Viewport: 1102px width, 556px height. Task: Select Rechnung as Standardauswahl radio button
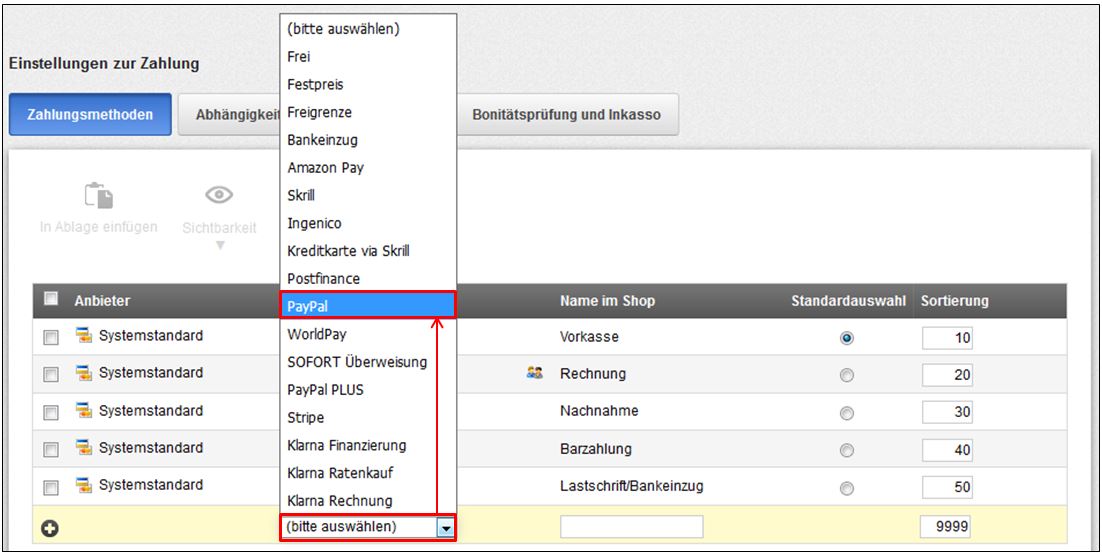tap(847, 375)
